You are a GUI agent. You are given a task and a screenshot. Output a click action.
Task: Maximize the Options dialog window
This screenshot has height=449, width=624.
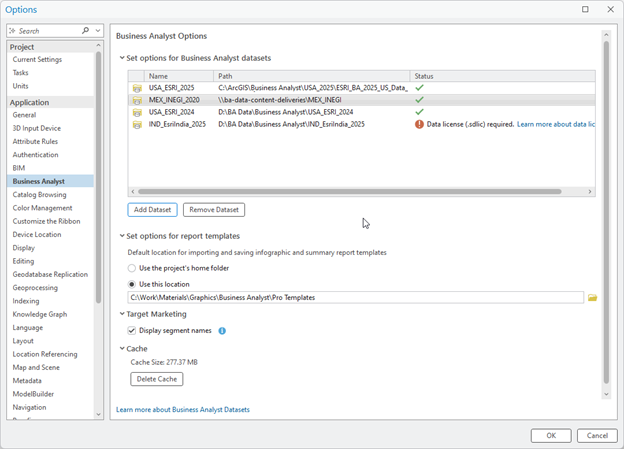585,9
